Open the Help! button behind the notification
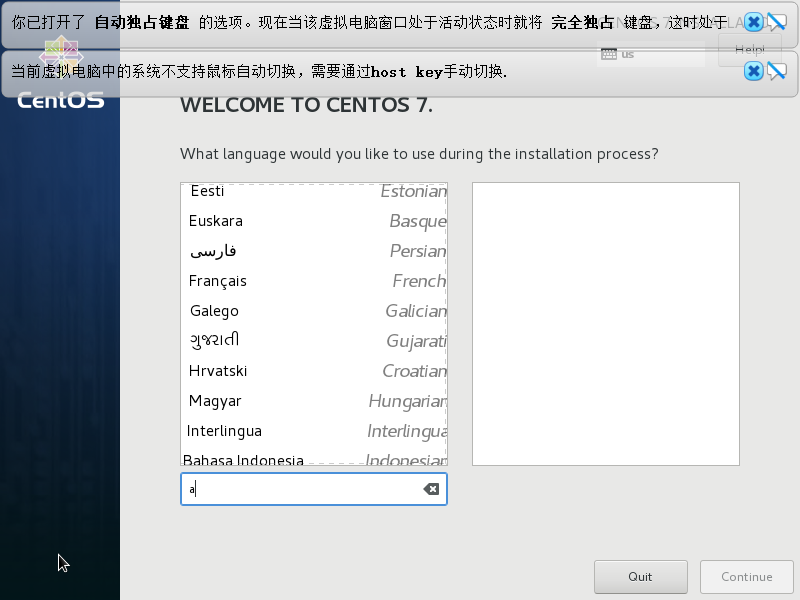 coord(749,50)
